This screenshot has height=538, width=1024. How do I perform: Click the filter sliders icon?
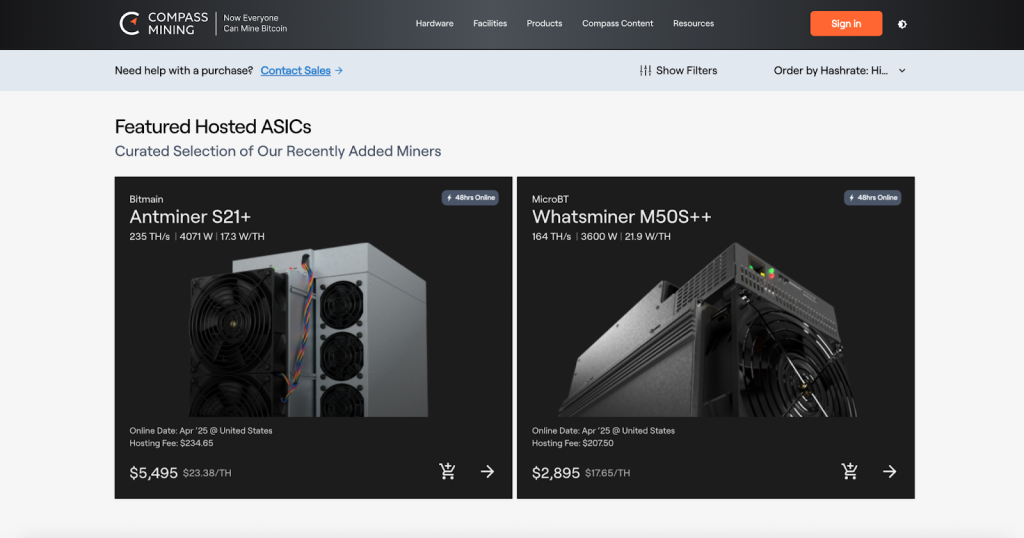pyautogui.click(x=645, y=71)
